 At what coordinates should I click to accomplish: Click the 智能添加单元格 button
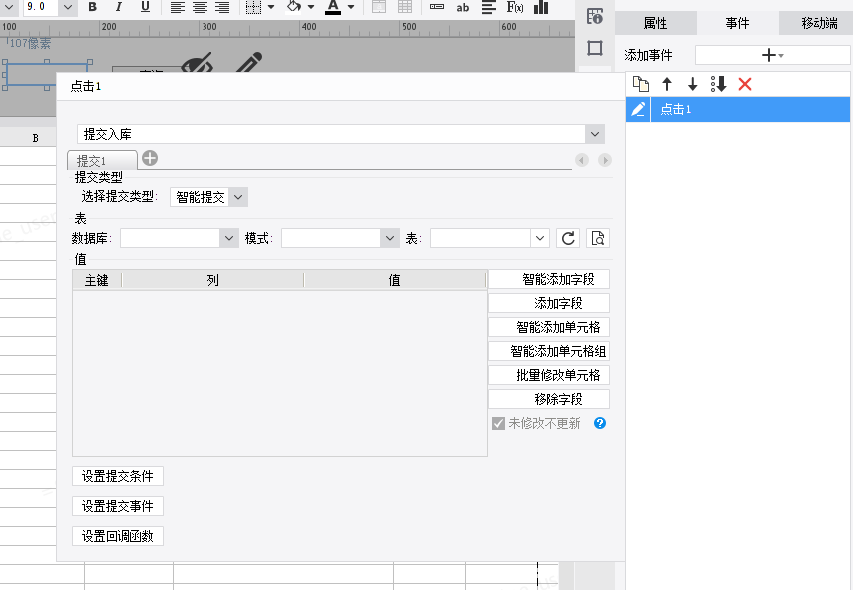pyautogui.click(x=549, y=327)
